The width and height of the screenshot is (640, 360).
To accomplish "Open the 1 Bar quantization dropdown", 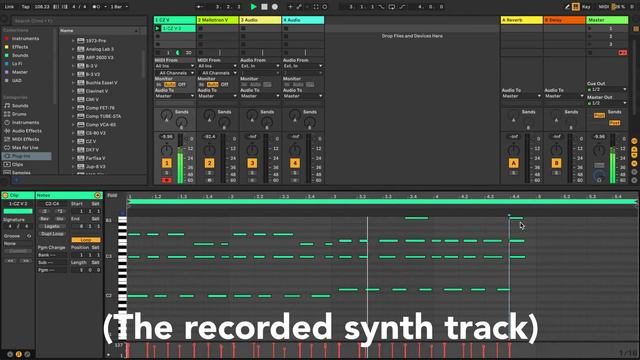I will point(120,7).
